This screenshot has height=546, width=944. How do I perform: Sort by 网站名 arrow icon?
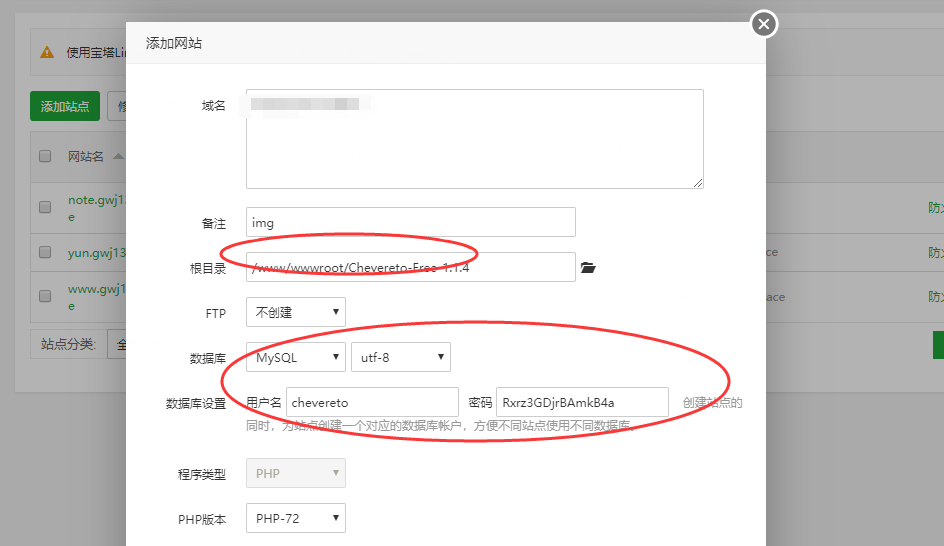119,157
